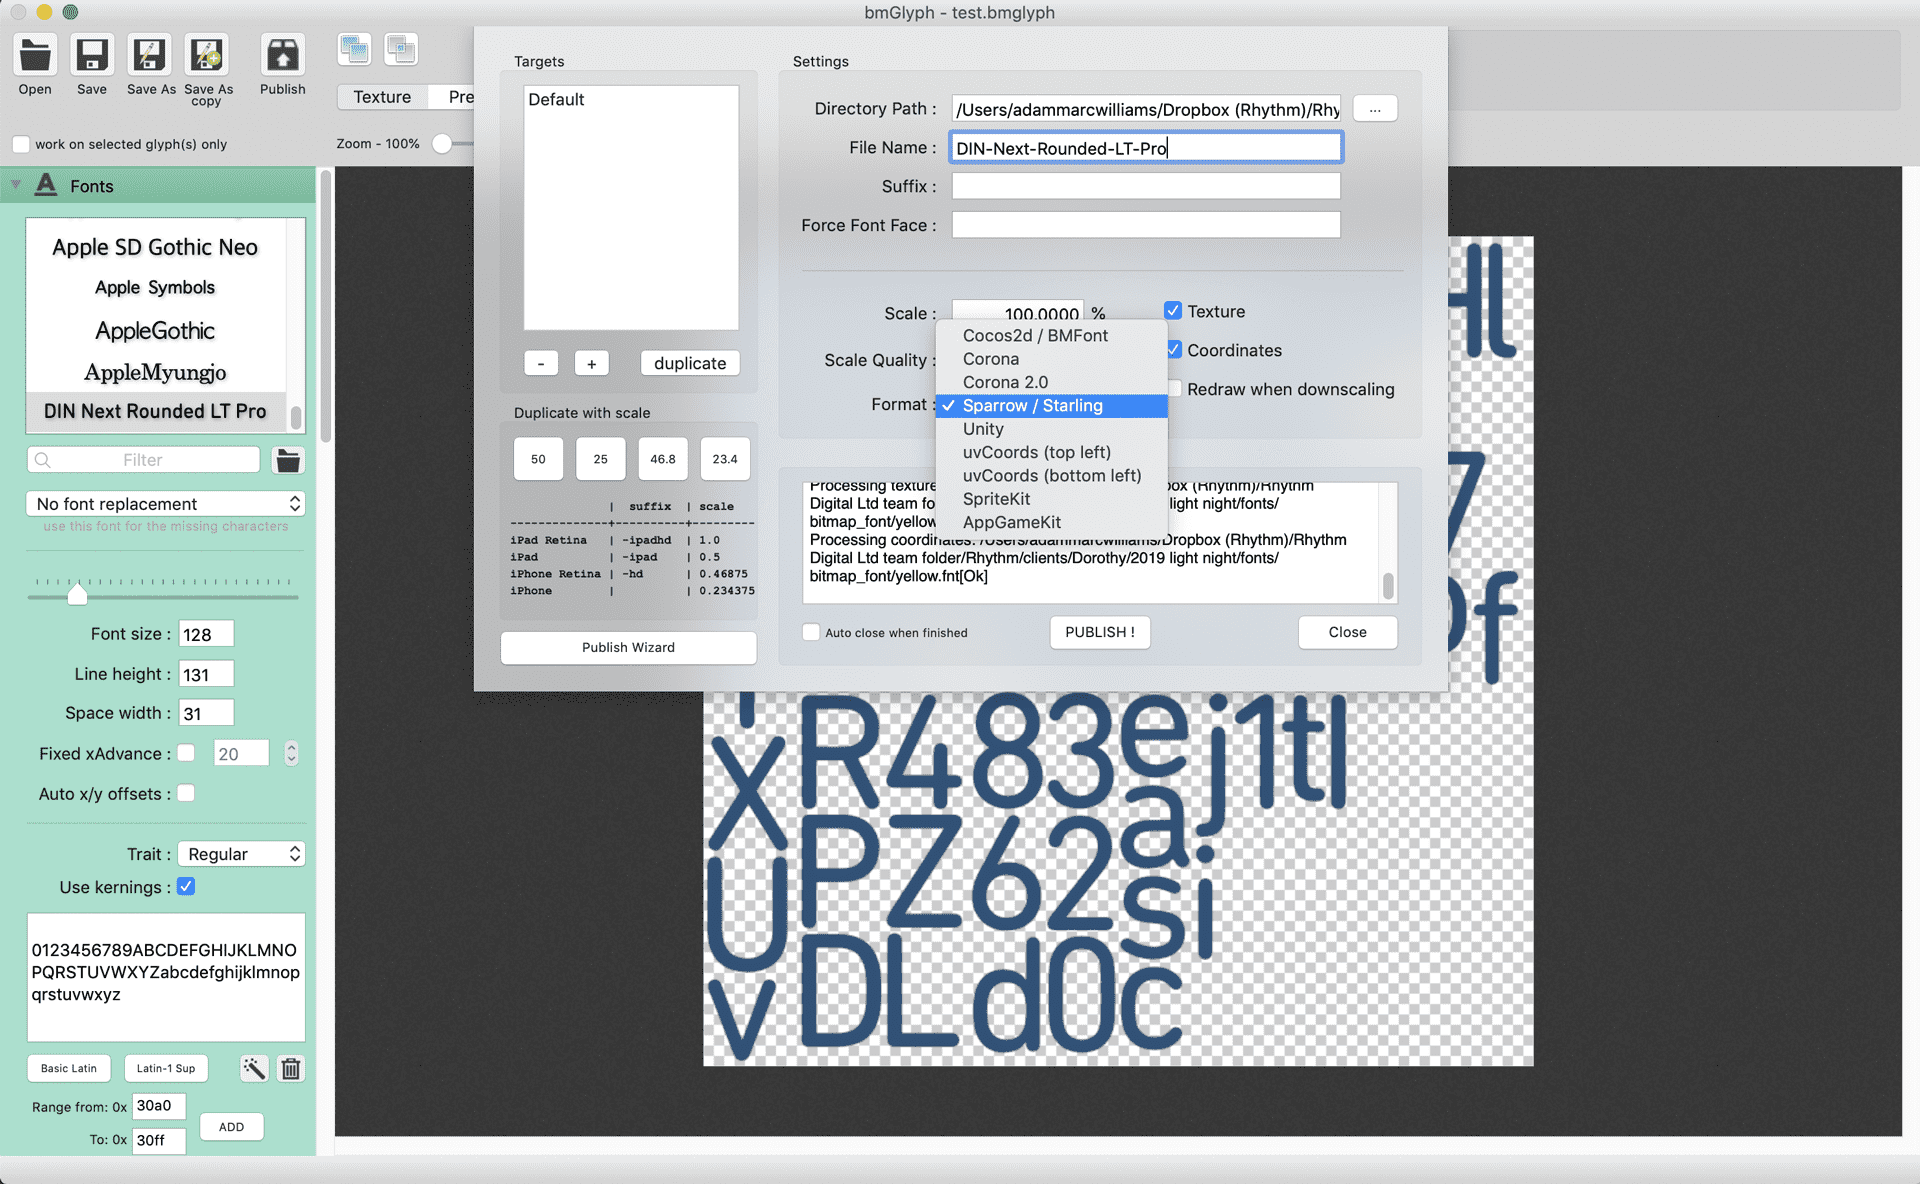Image resolution: width=1920 pixels, height=1184 pixels.
Task: Open the Publish Wizard
Action: 628,647
